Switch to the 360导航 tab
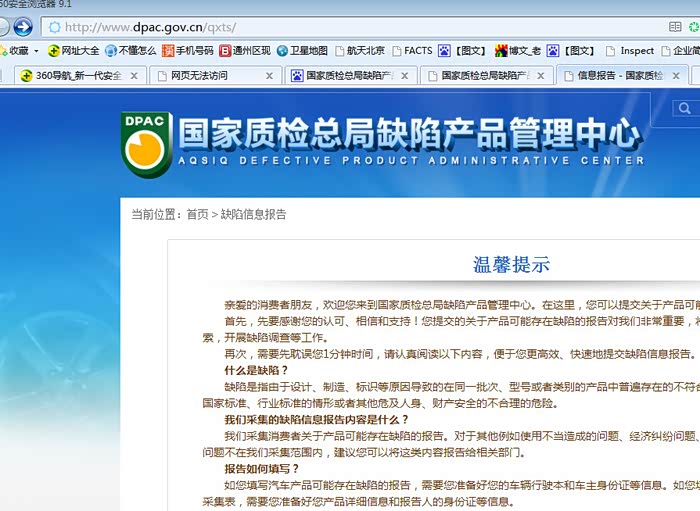This screenshot has width=700, height=511. click(x=72, y=76)
